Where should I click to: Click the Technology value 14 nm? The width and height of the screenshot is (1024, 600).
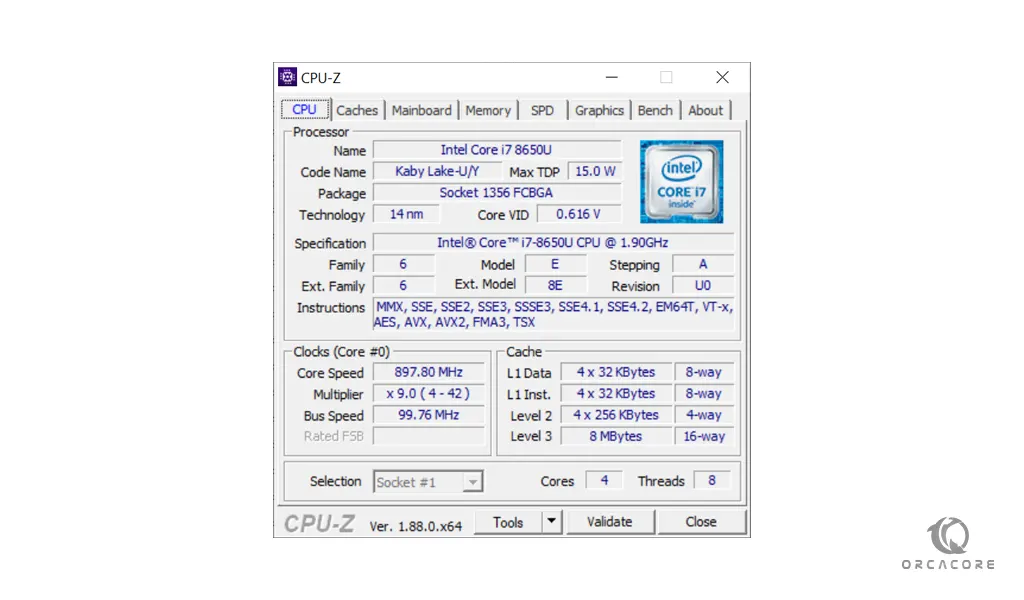[406, 214]
